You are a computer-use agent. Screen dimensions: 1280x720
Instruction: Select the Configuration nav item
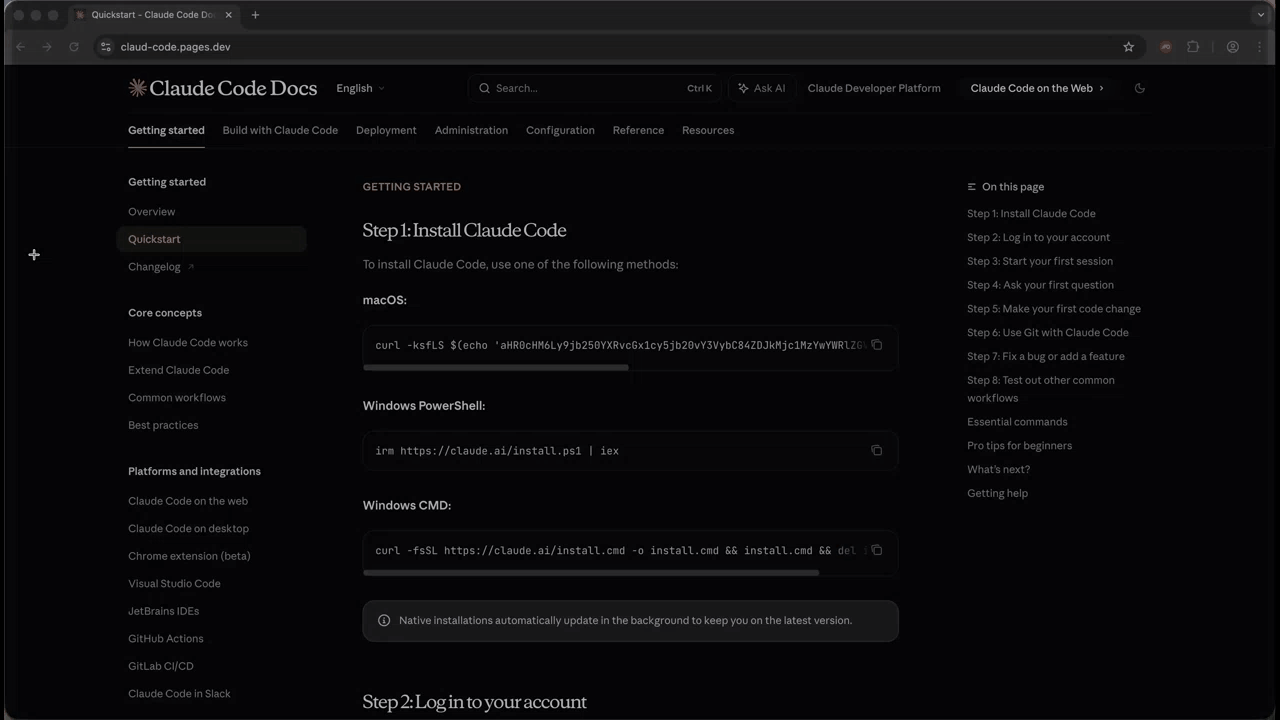pyautogui.click(x=560, y=130)
